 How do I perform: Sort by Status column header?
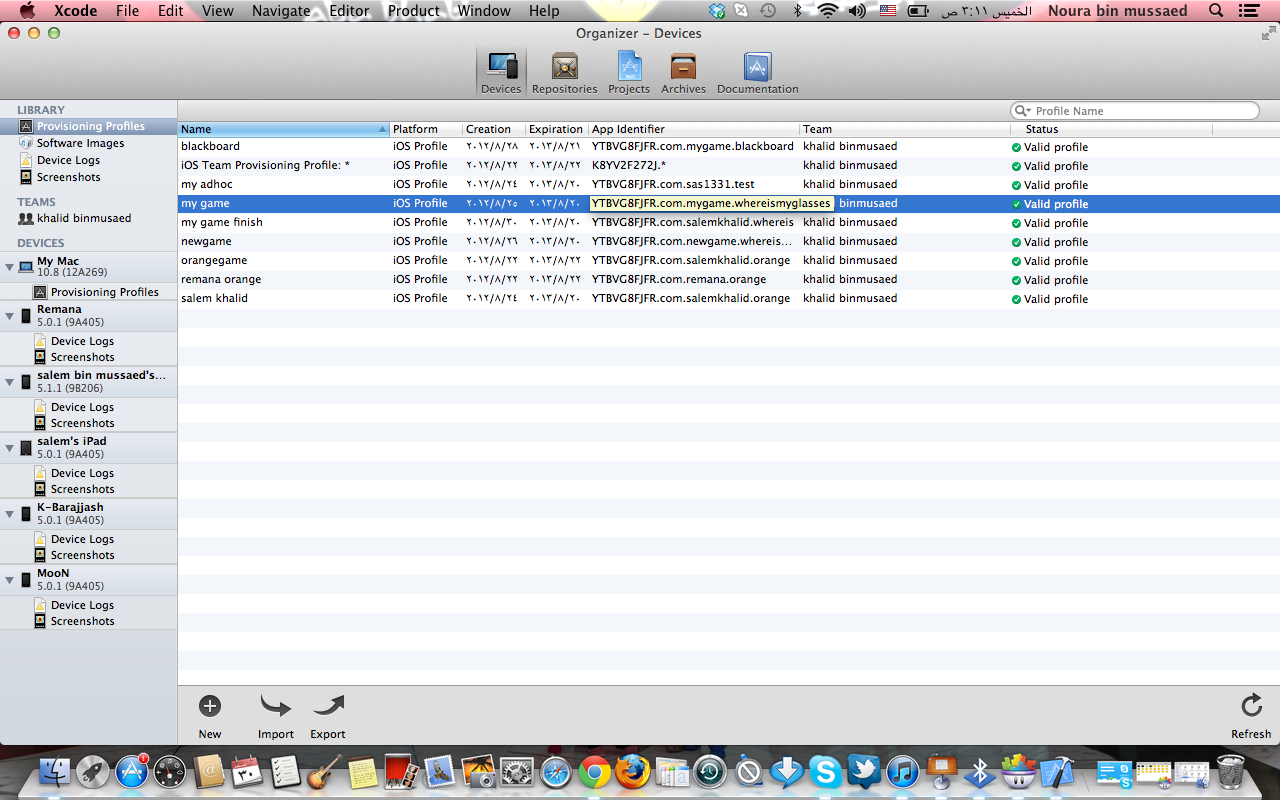pyautogui.click(x=1111, y=129)
